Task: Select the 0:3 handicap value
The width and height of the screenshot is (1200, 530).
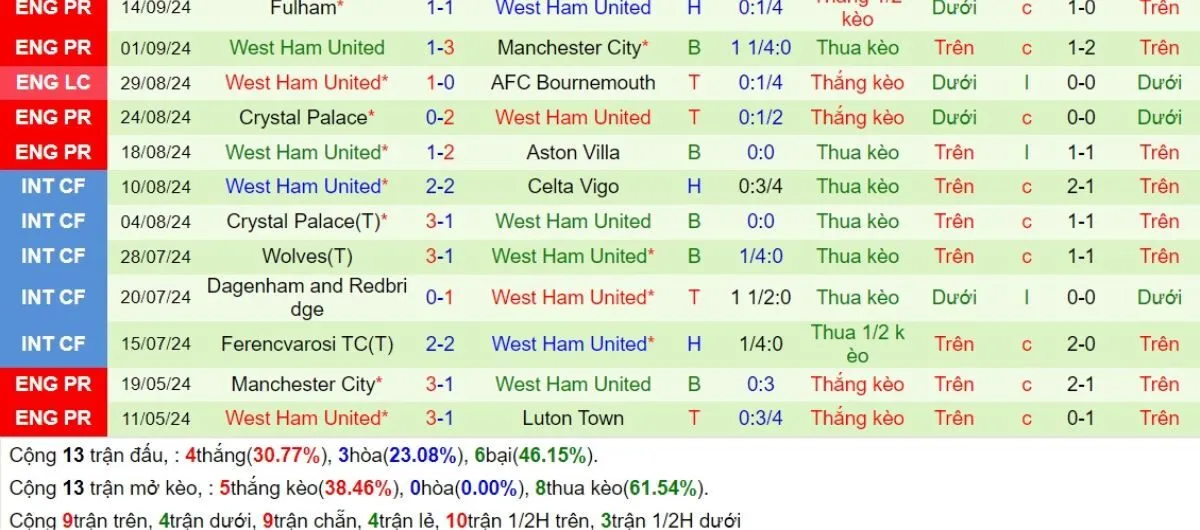Action: click(x=759, y=384)
